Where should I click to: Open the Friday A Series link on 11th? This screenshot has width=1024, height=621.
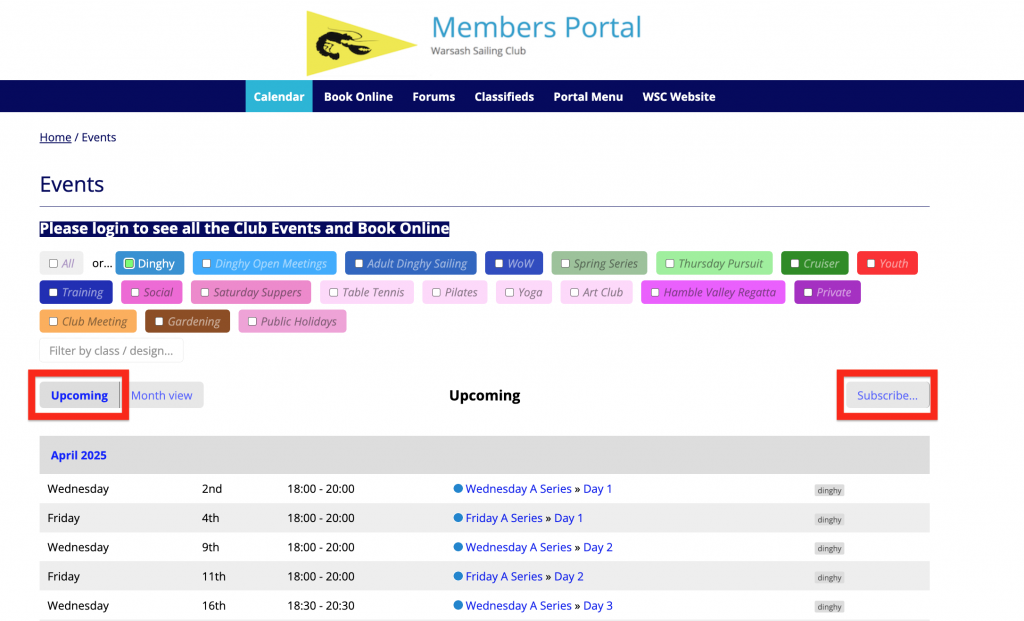point(504,576)
